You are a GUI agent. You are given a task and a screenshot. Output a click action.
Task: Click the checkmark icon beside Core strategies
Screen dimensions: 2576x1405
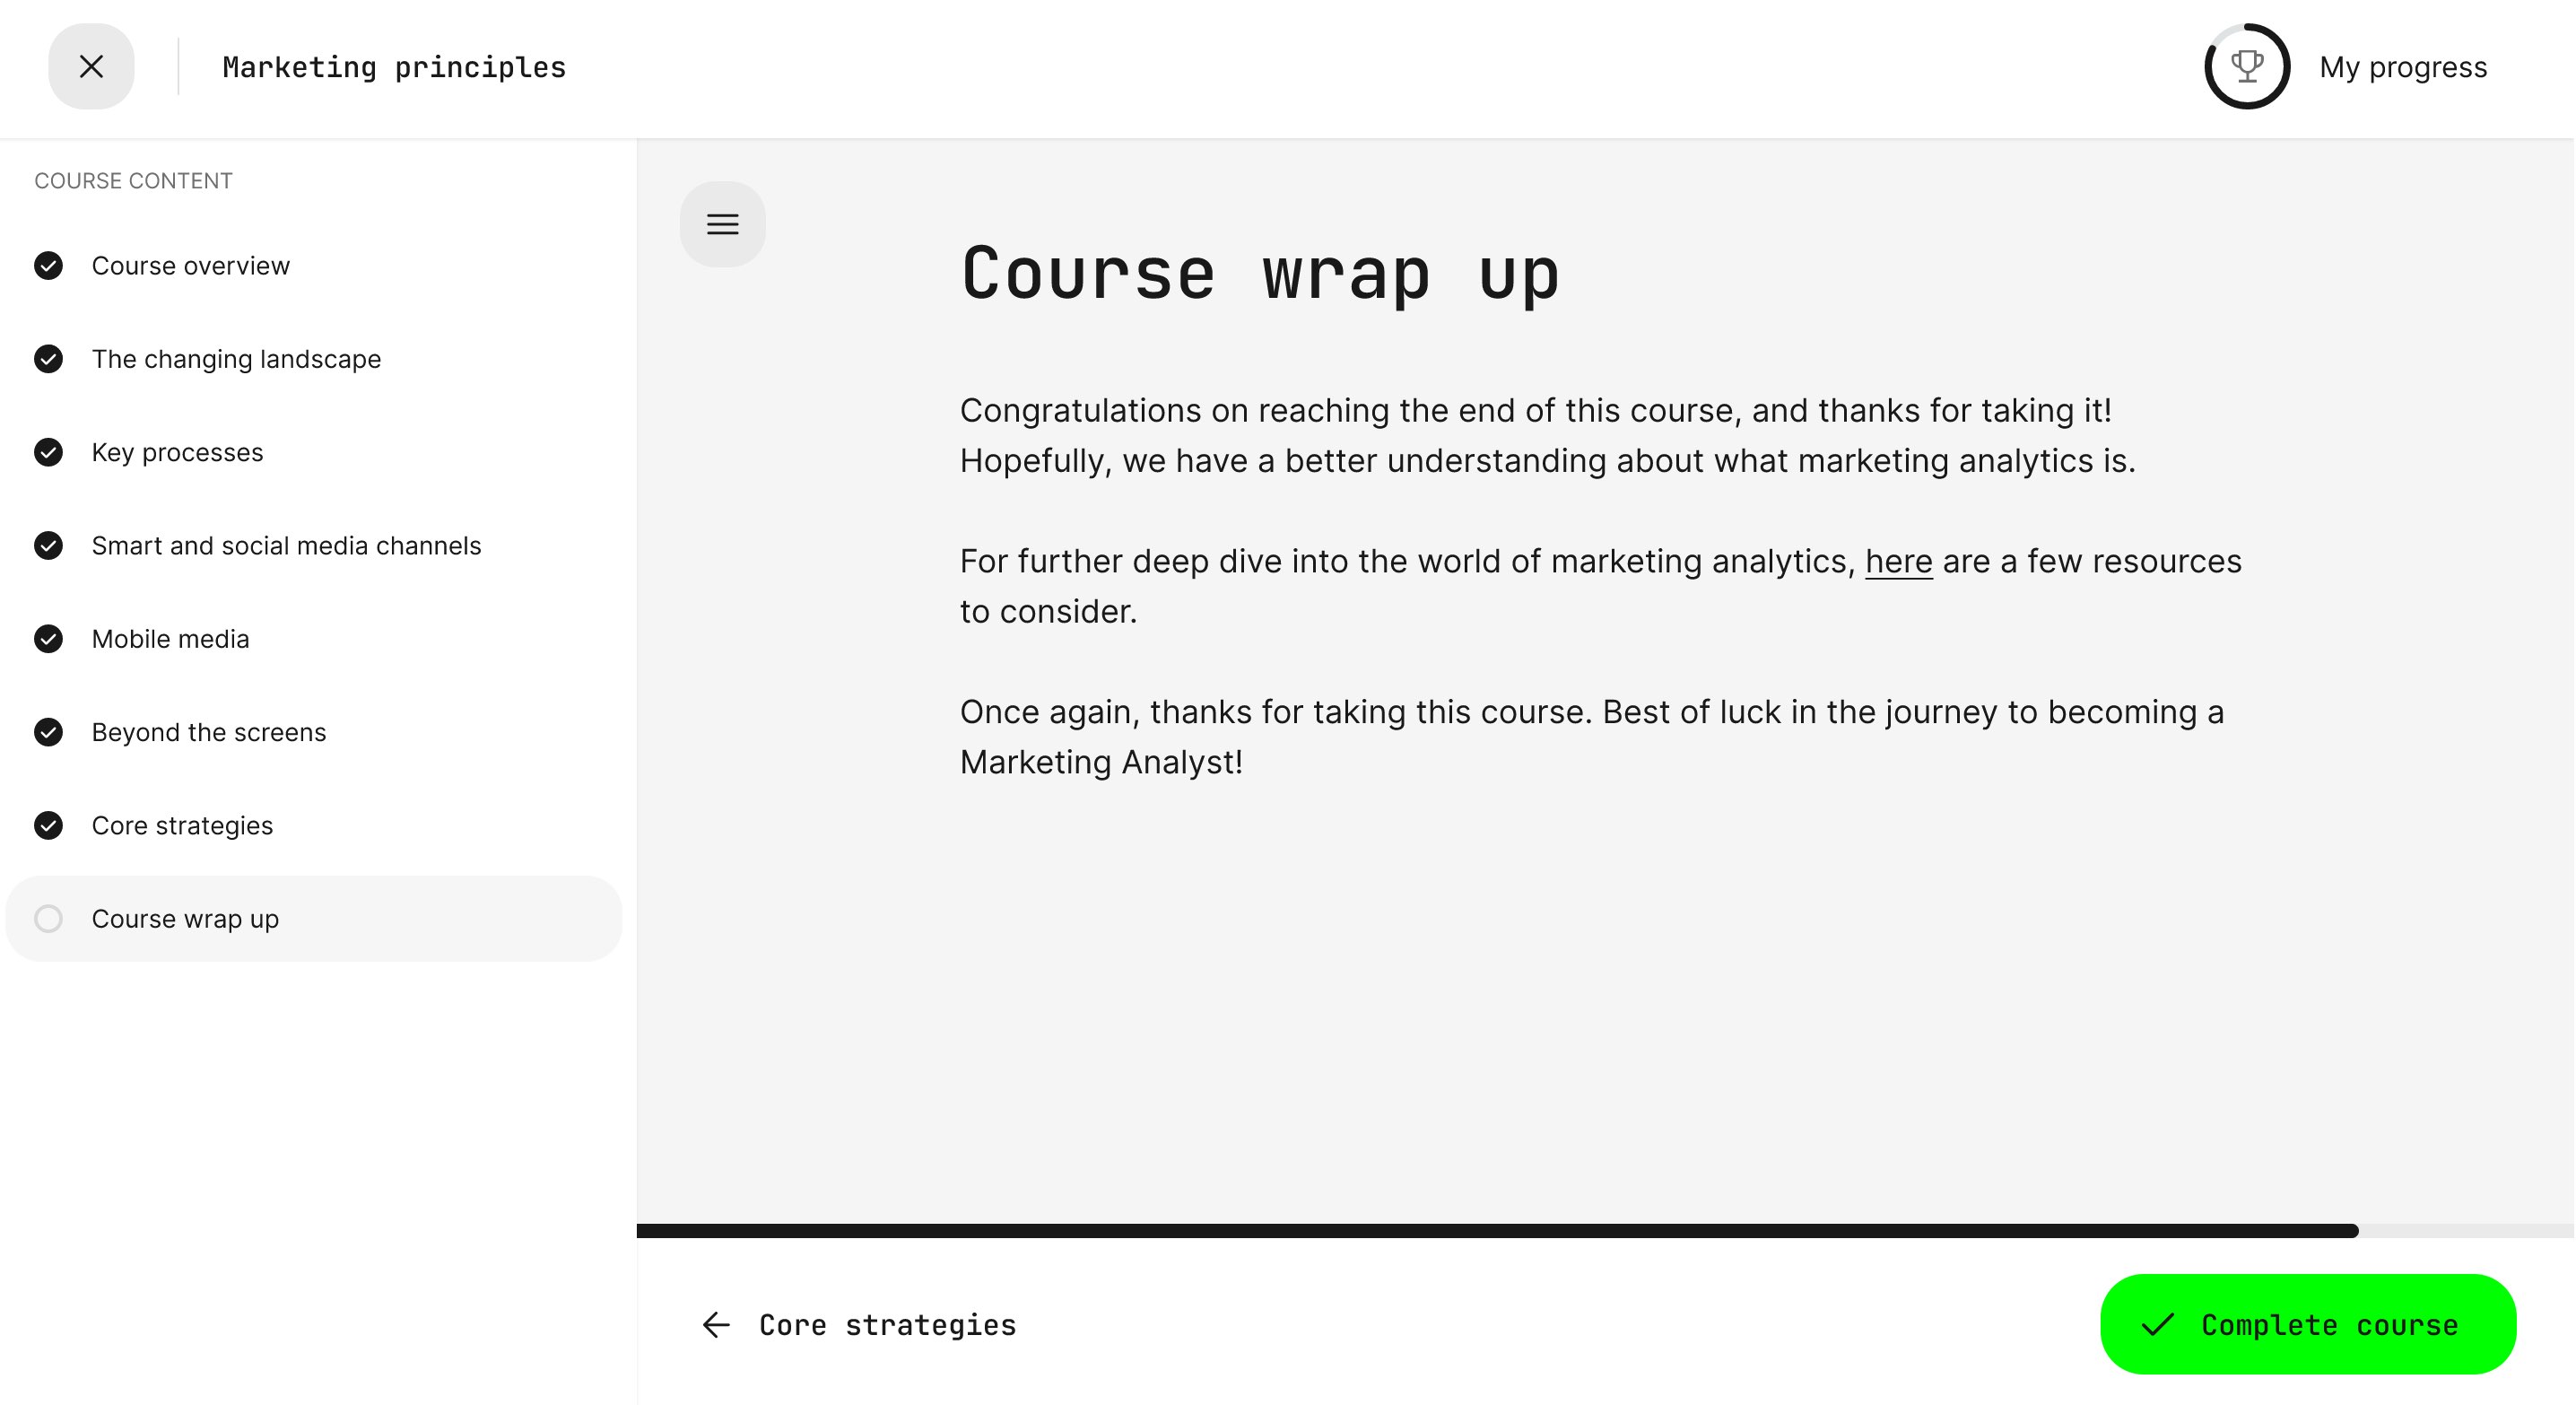point(48,826)
